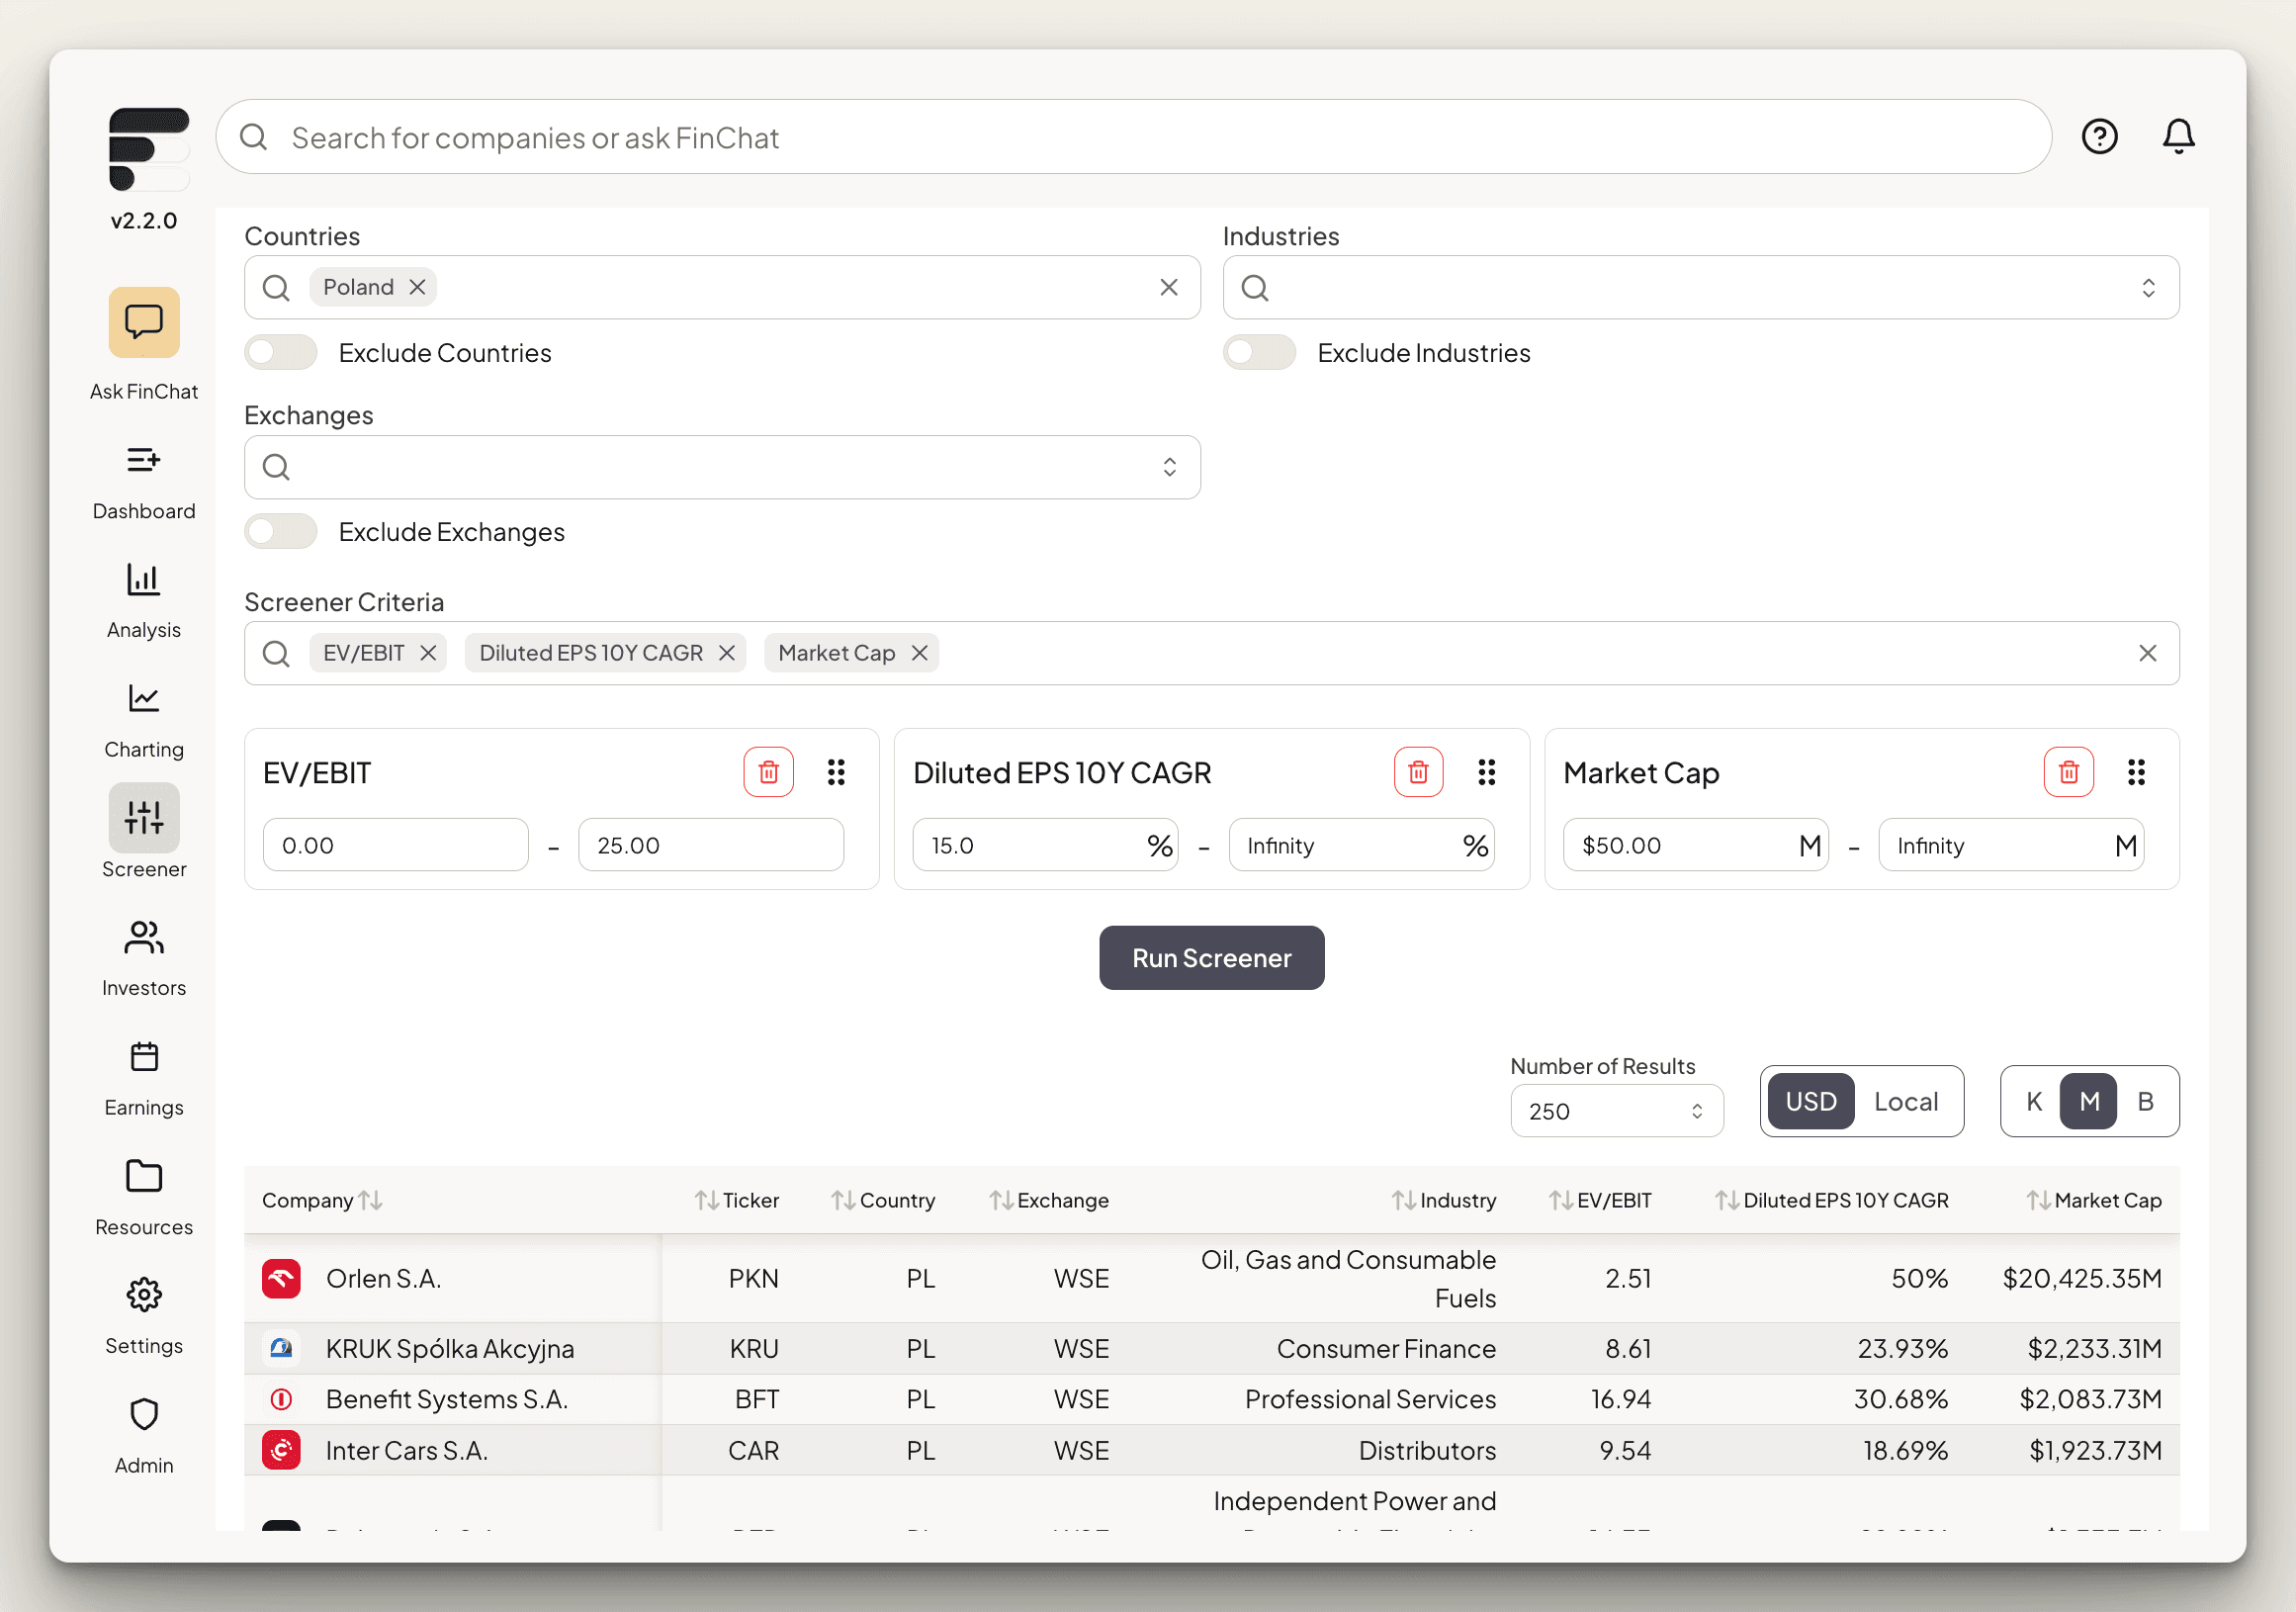Screen dimensions: 2296x1612
Task: Enable the Exclude Countries toggle
Action: [x=281, y=353]
